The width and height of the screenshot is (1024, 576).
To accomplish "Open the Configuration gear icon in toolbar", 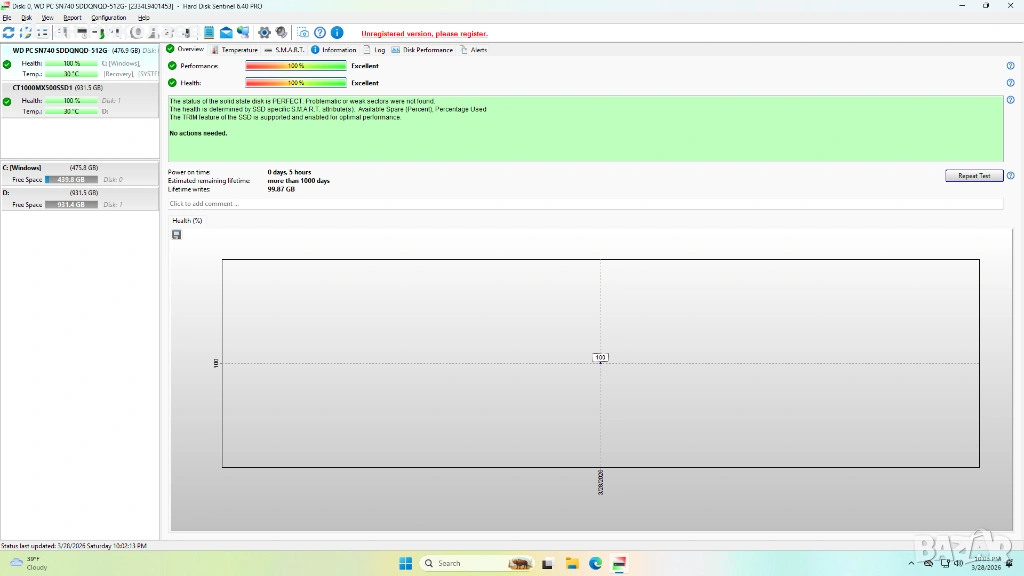I will pyautogui.click(x=264, y=33).
